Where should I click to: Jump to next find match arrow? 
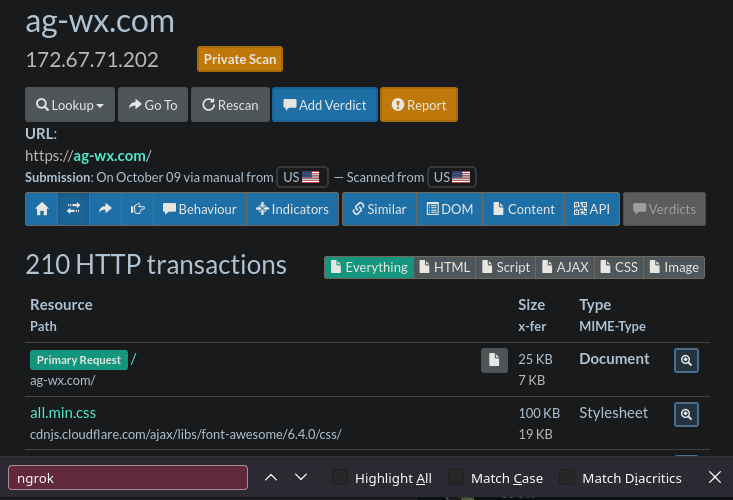pyautogui.click(x=301, y=478)
